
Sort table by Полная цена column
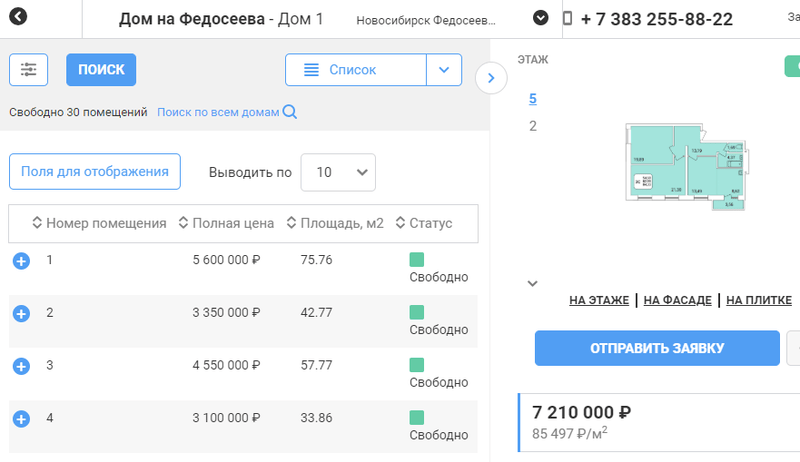226,223
